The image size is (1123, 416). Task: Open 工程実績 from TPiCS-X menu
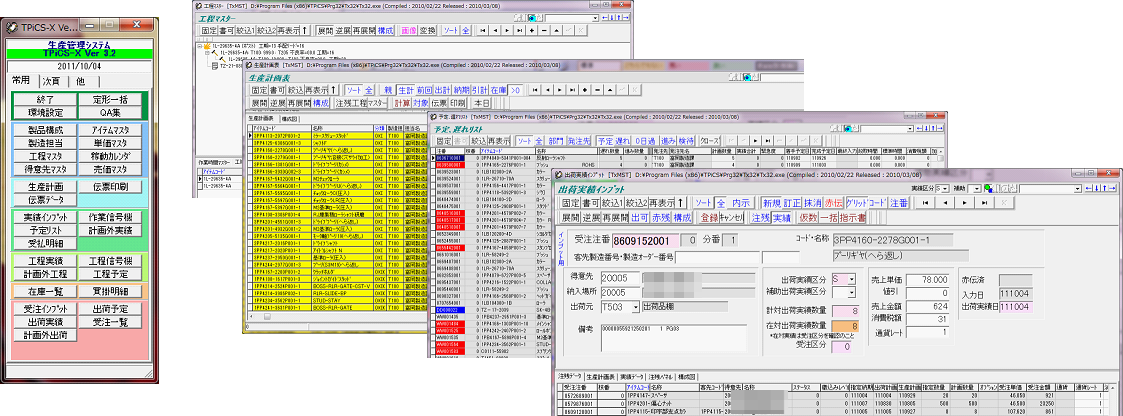(45, 261)
